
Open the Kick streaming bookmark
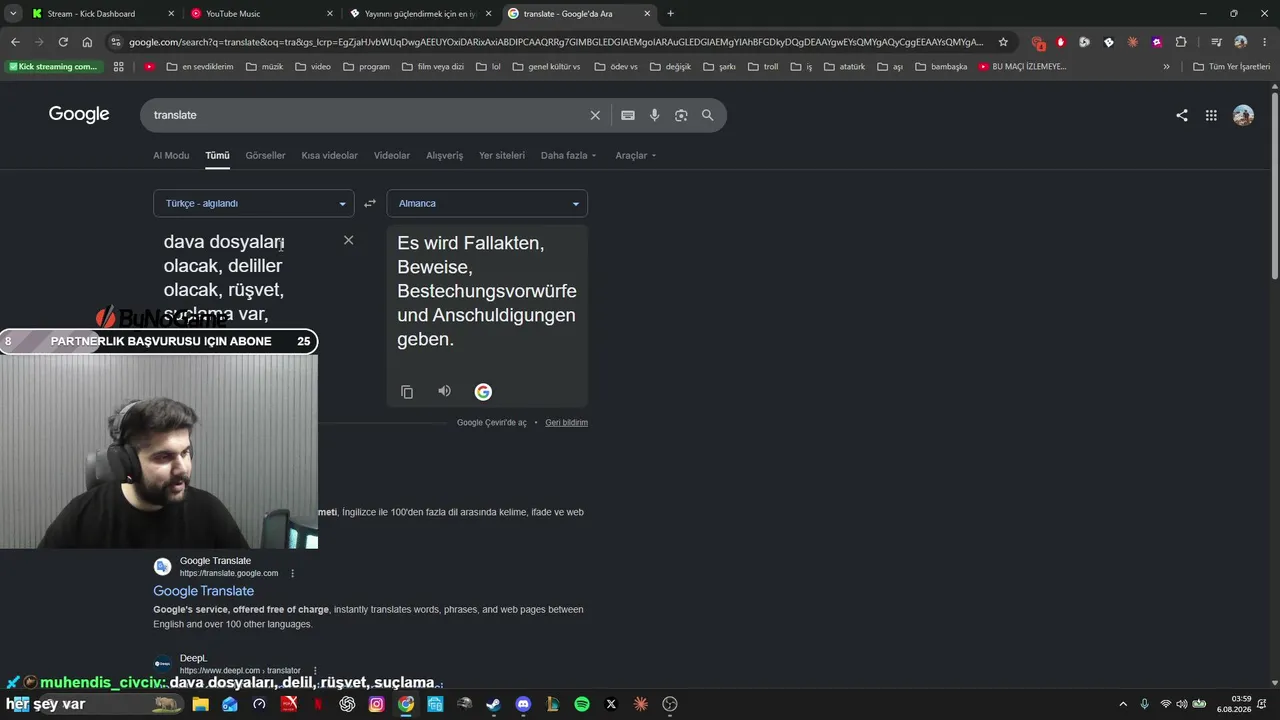(53, 67)
